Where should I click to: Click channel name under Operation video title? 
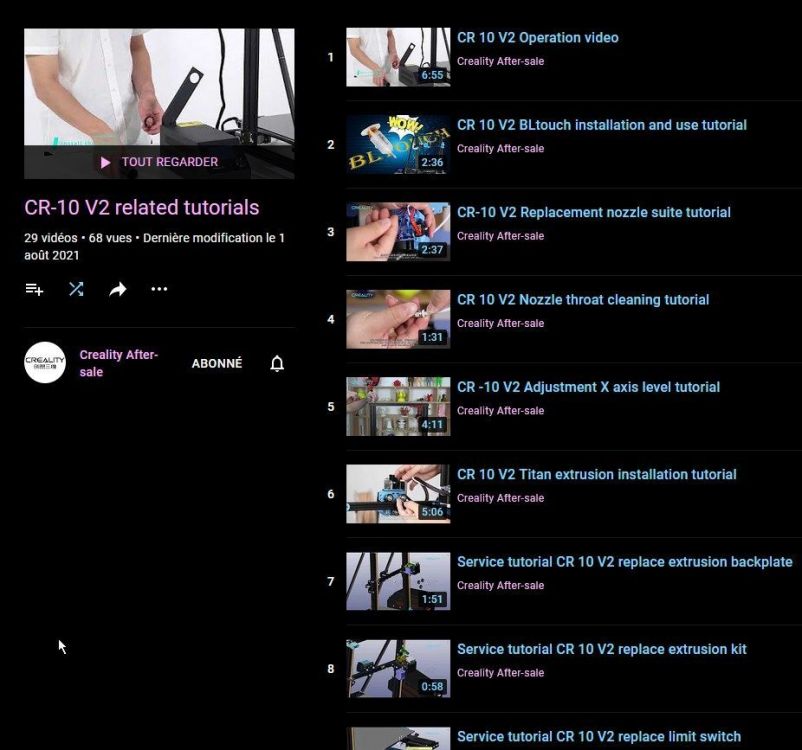coord(500,61)
